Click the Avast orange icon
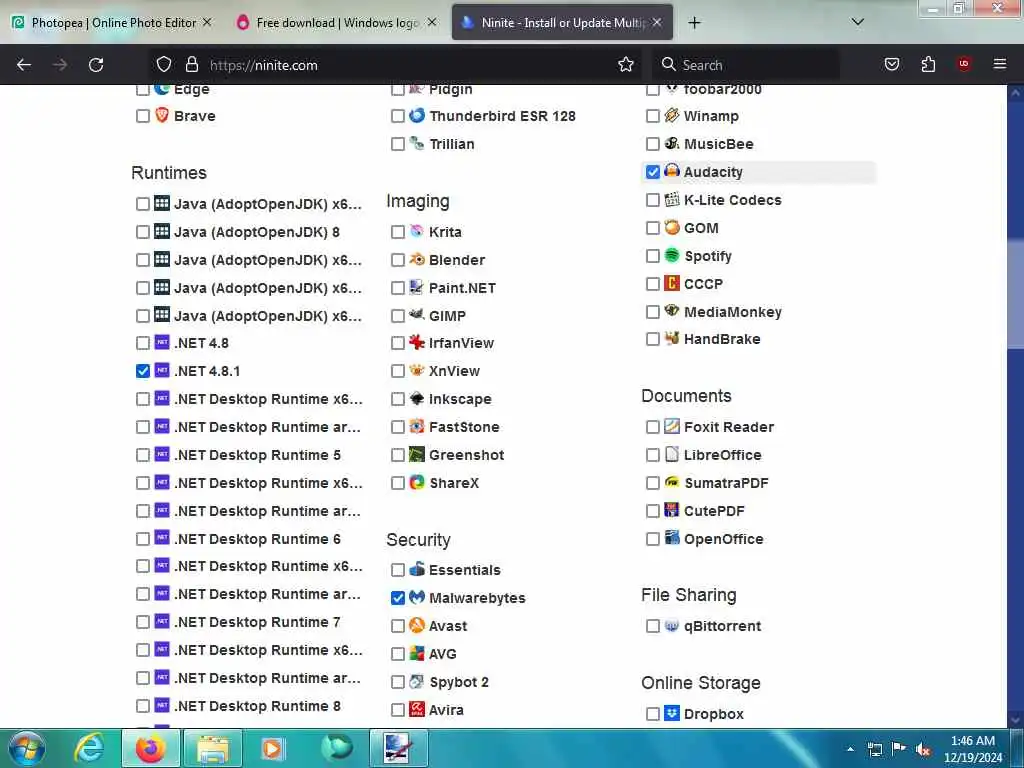The image size is (1024, 768). (x=417, y=625)
